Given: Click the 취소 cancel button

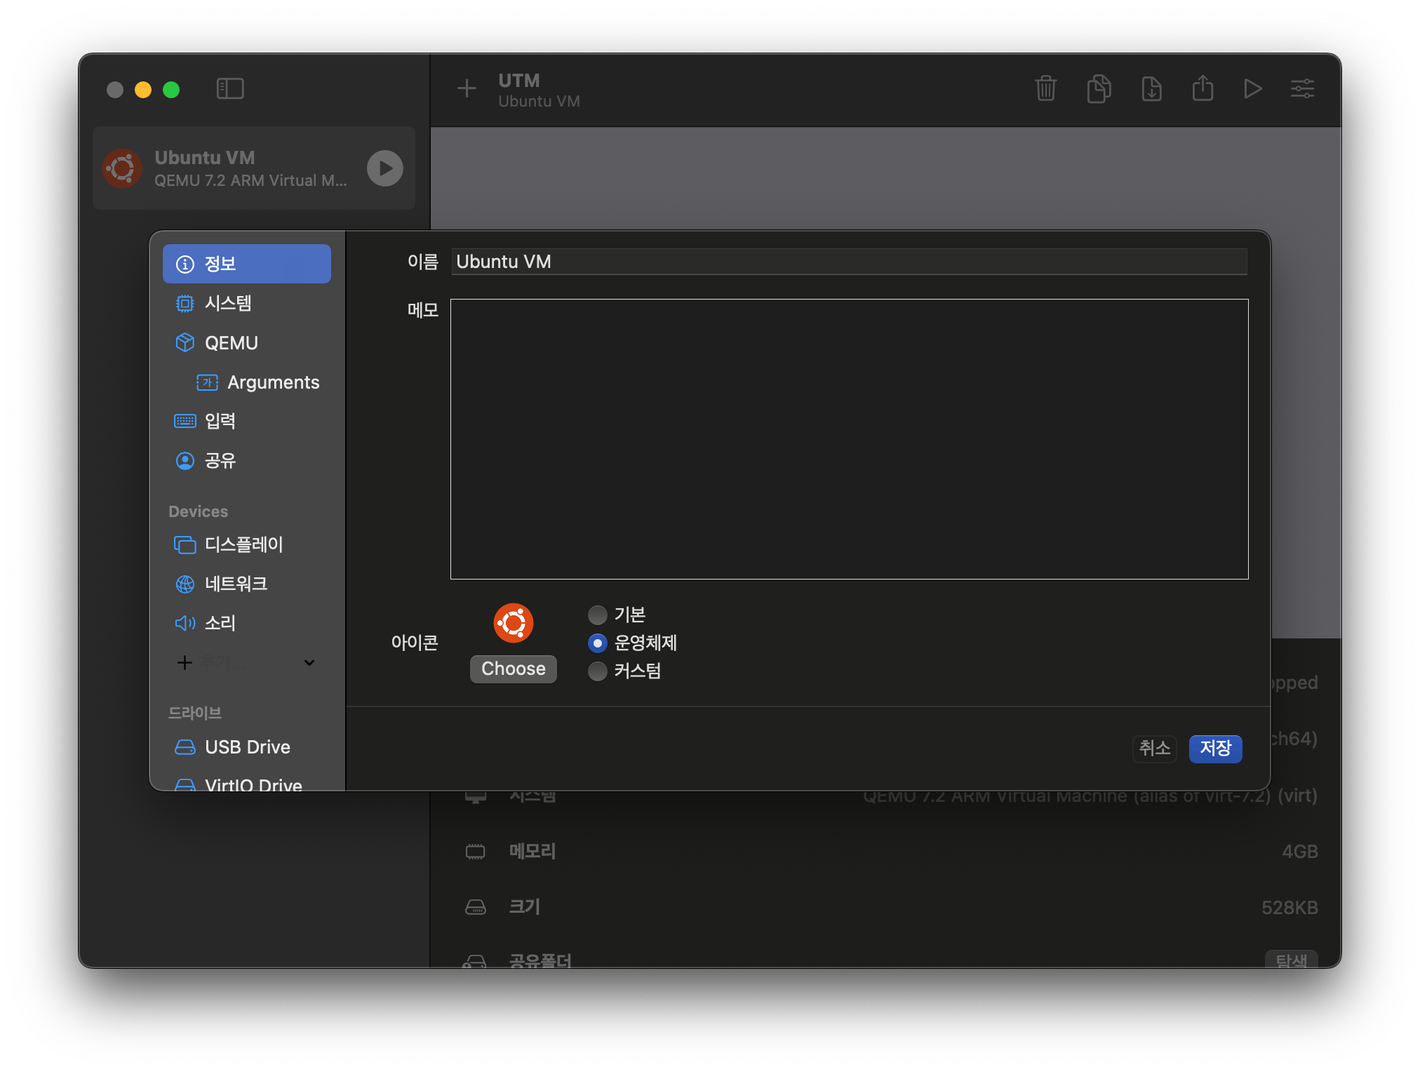Looking at the screenshot, I should pos(1155,748).
